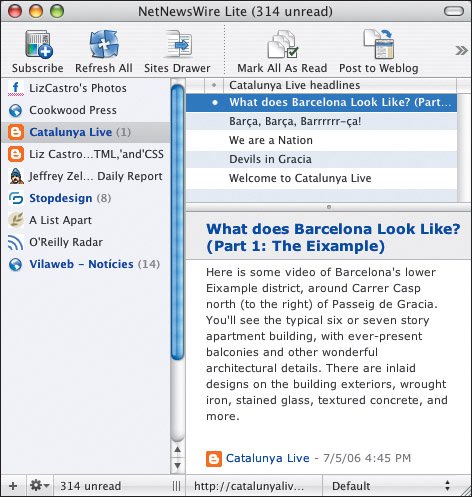
Task: Click the Subscribe toolbar icon
Action: (x=38, y=45)
